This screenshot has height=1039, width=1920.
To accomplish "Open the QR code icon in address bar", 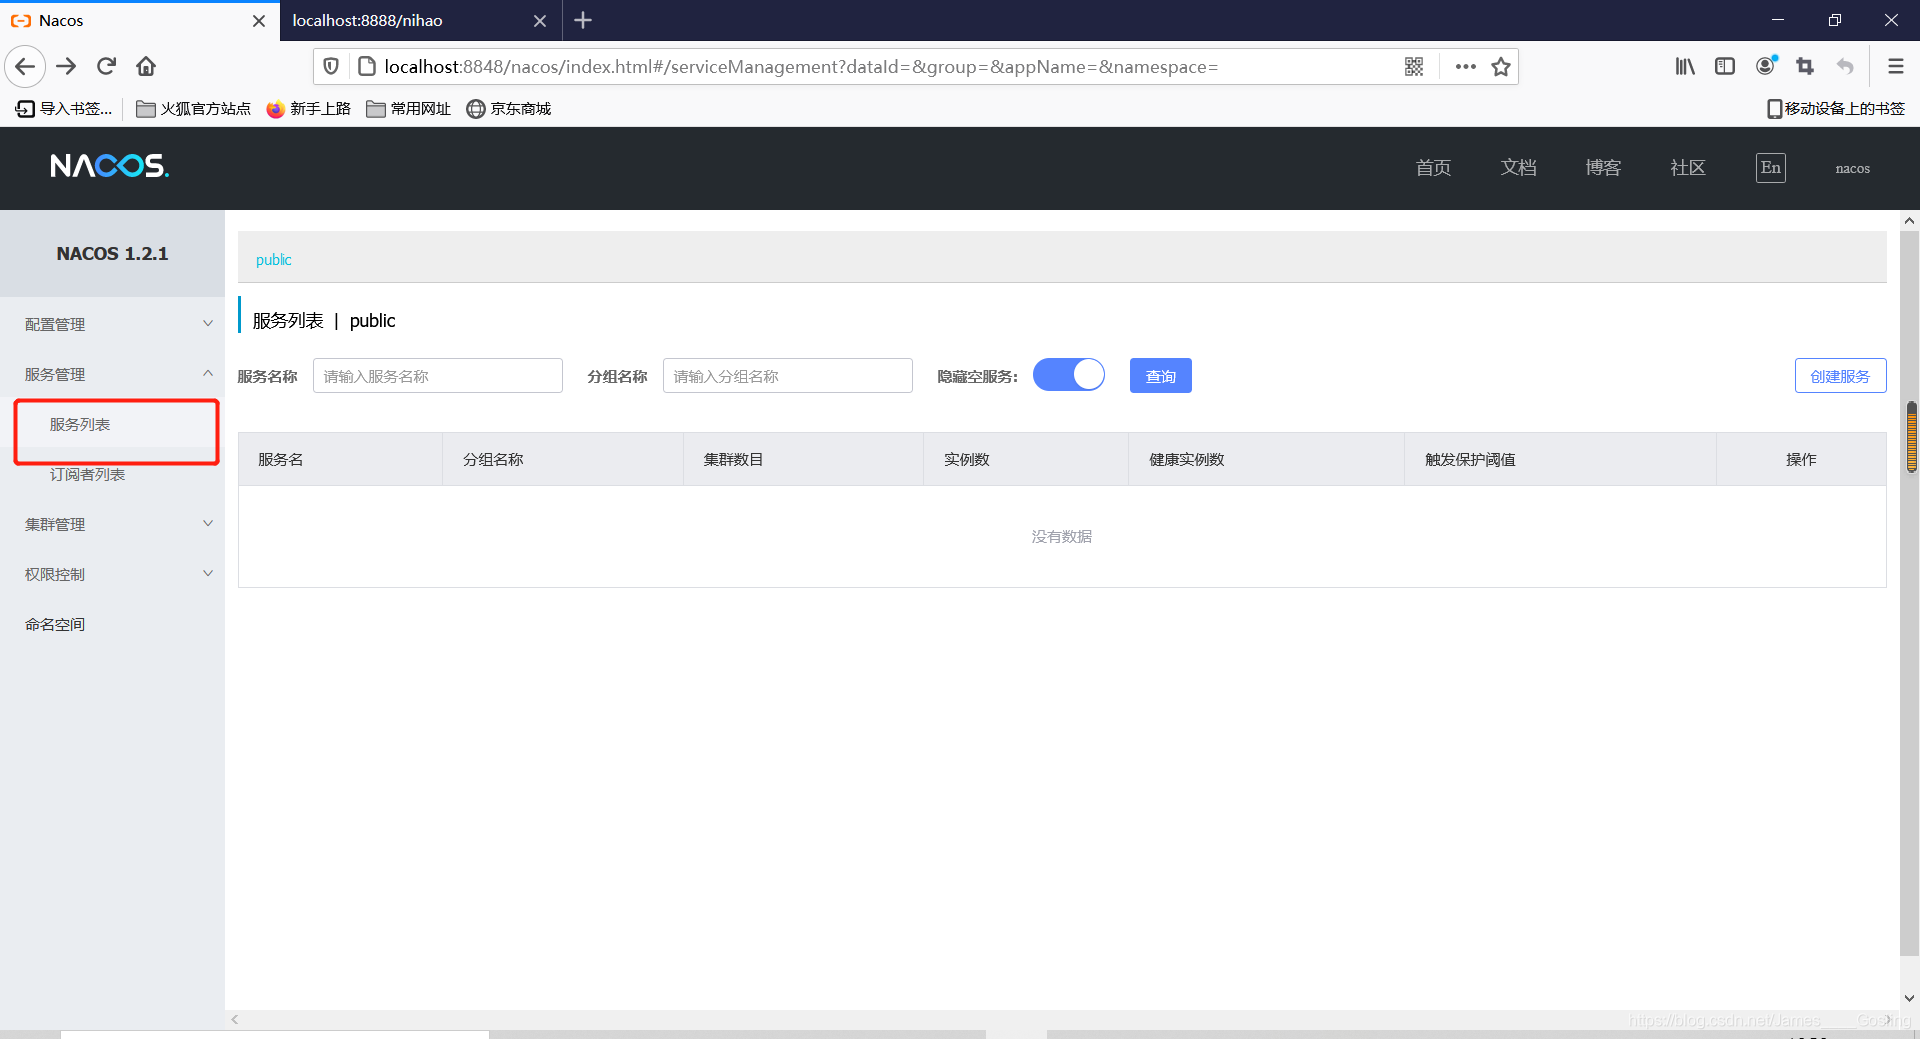I will click(x=1414, y=66).
